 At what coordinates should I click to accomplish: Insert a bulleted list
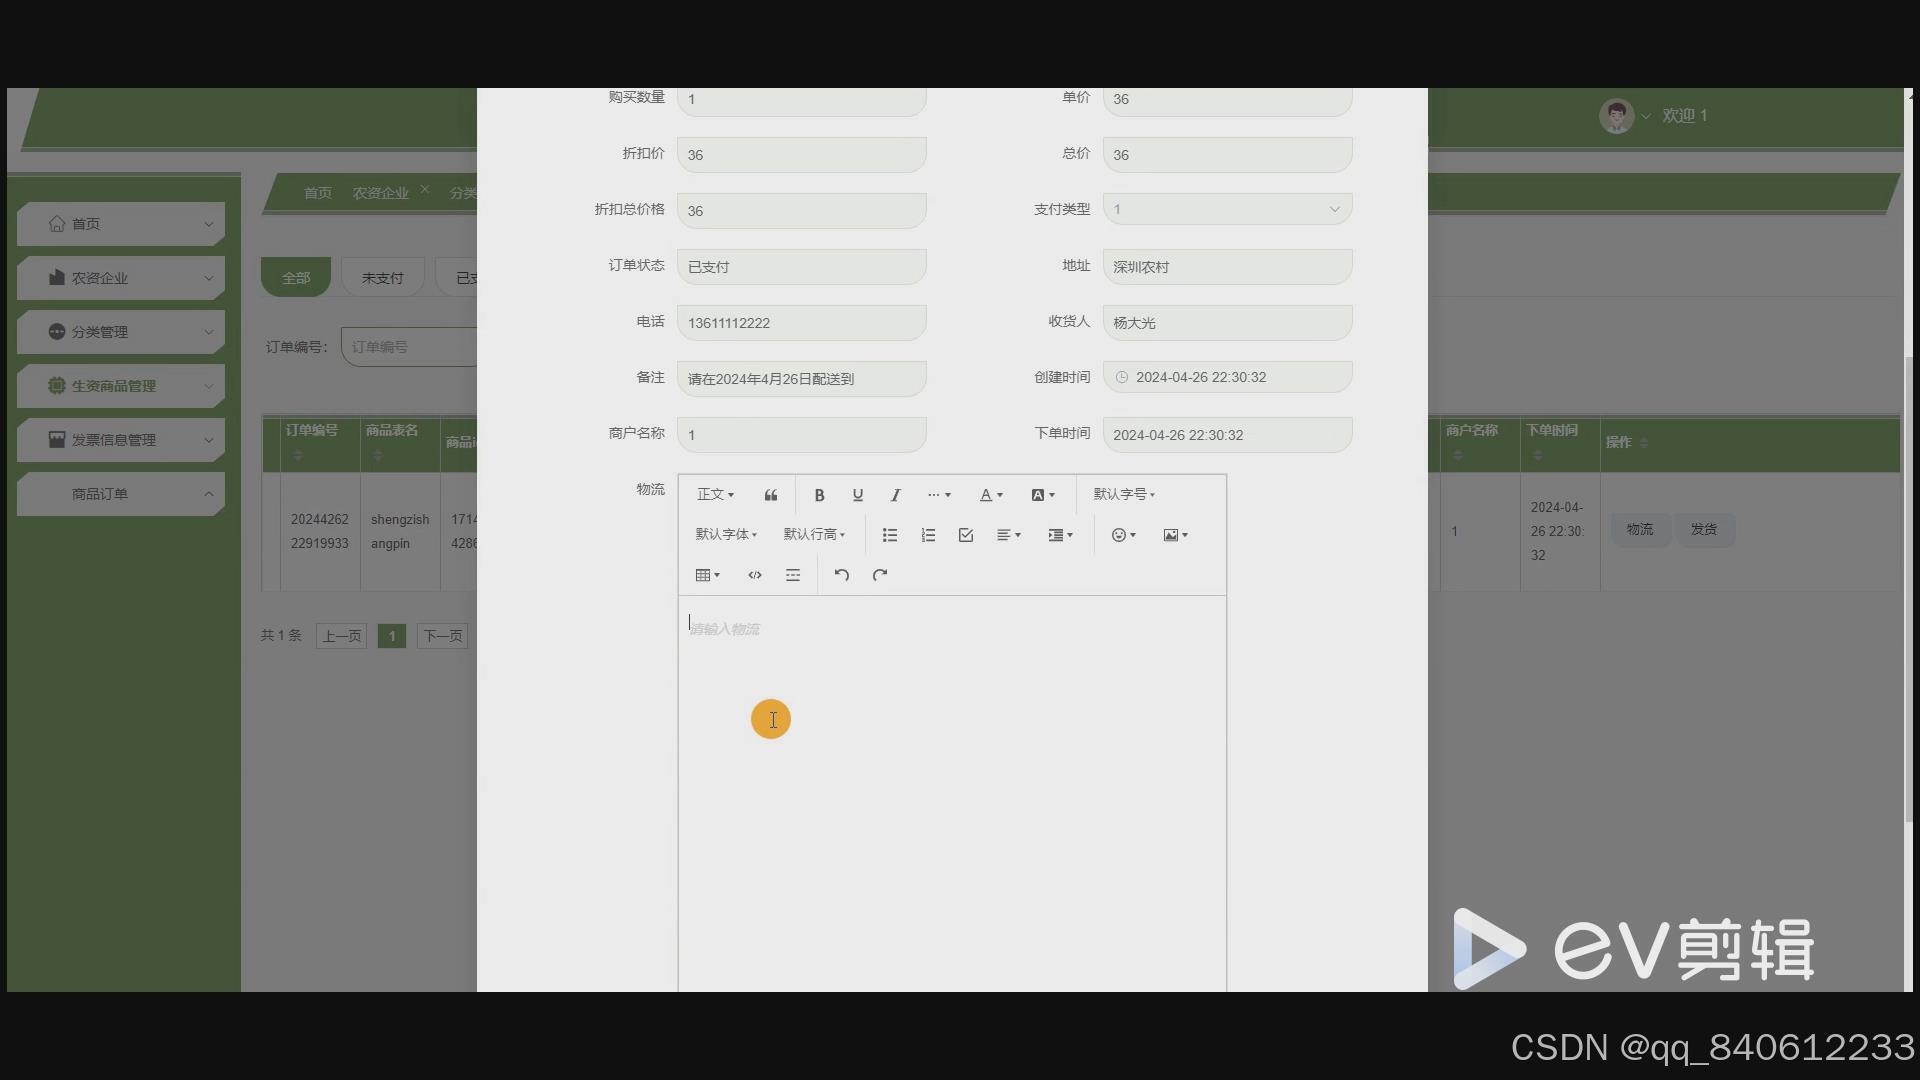889,535
